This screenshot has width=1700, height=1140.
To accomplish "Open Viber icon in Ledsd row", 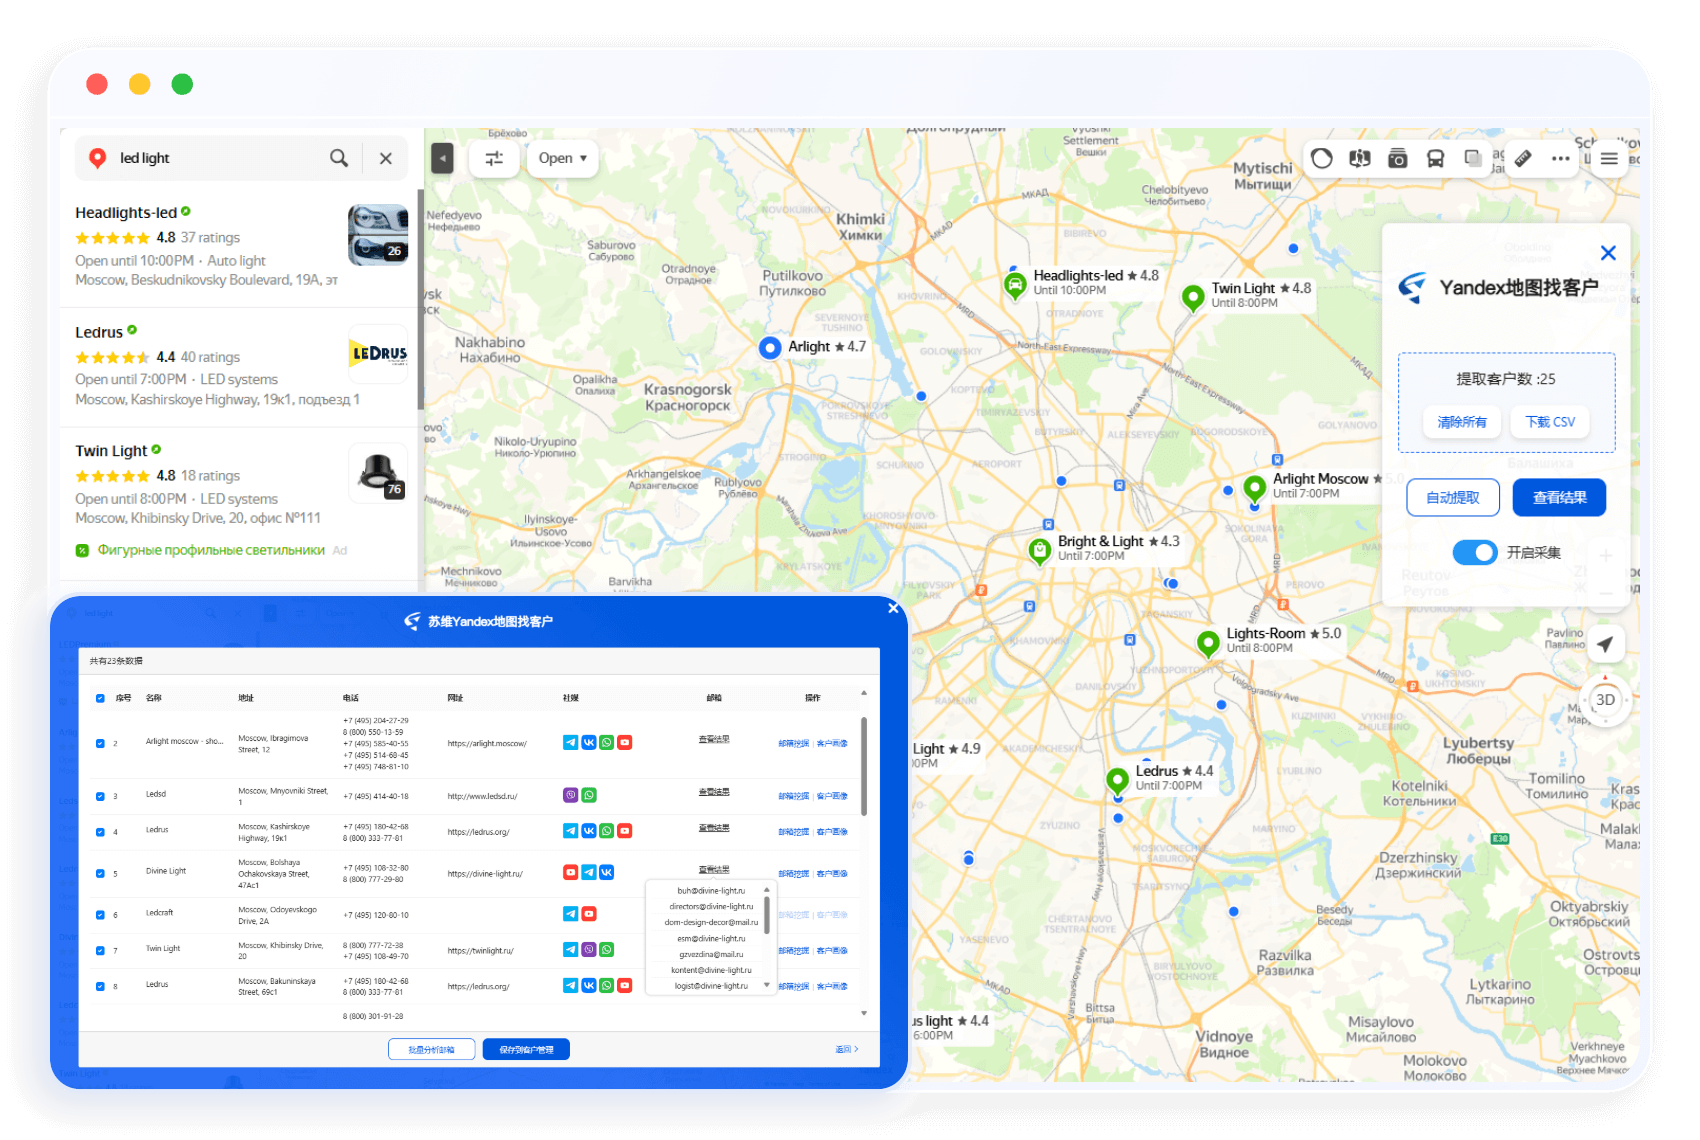I will coord(570,795).
